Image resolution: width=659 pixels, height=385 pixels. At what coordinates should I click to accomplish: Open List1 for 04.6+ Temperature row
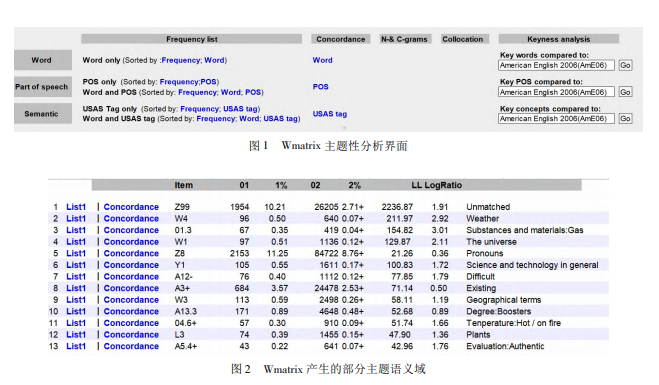point(76,323)
